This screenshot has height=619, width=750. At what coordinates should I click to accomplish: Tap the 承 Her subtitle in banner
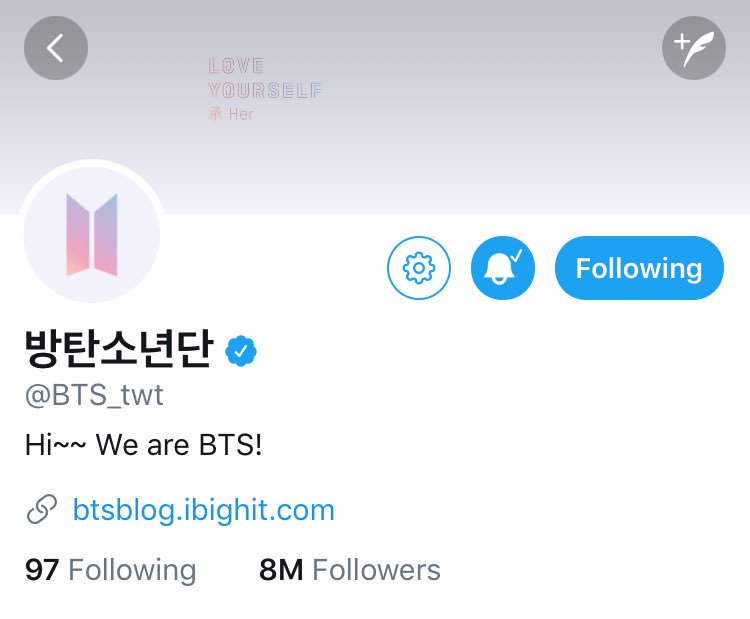pyautogui.click(x=231, y=114)
